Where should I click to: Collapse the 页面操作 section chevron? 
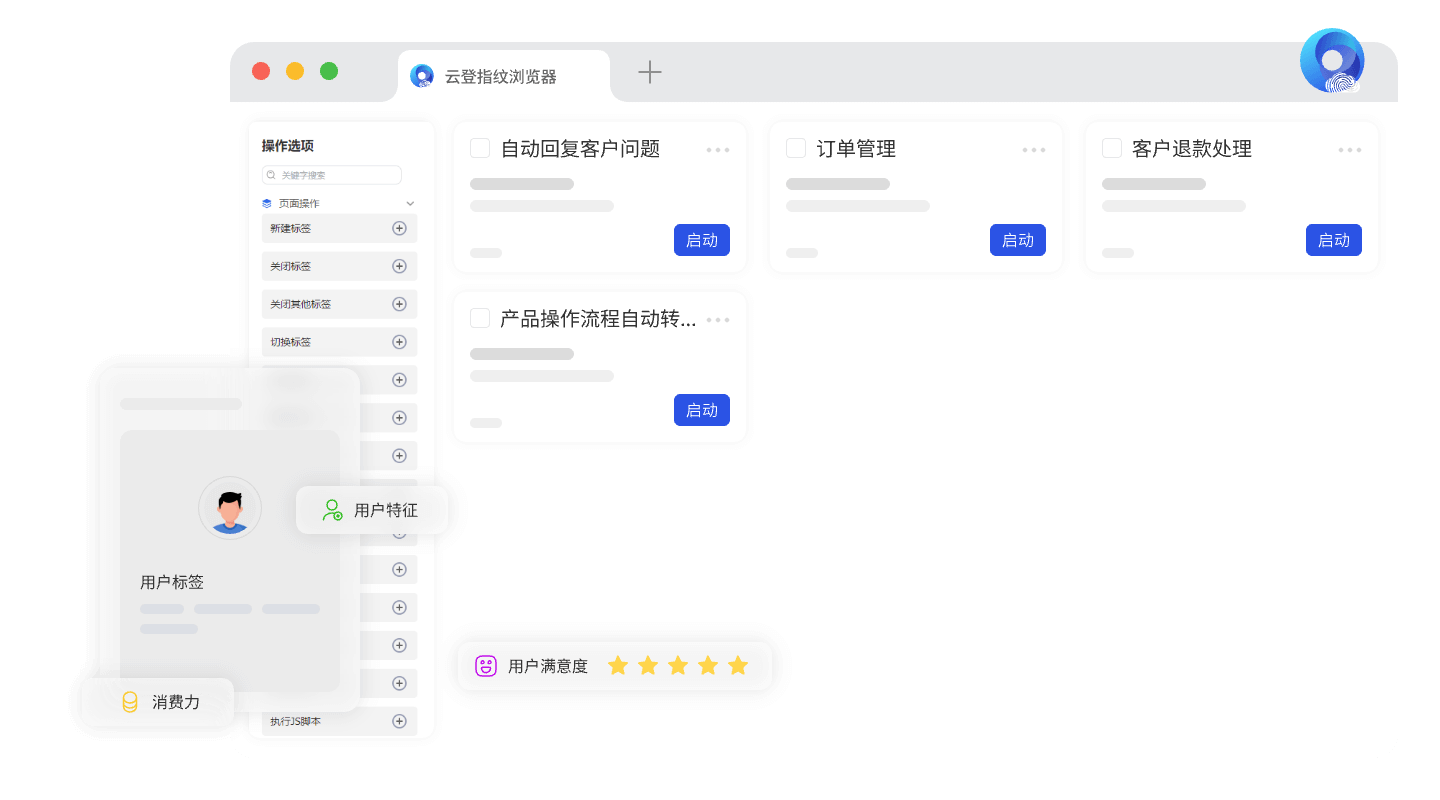tap(410, 202)
